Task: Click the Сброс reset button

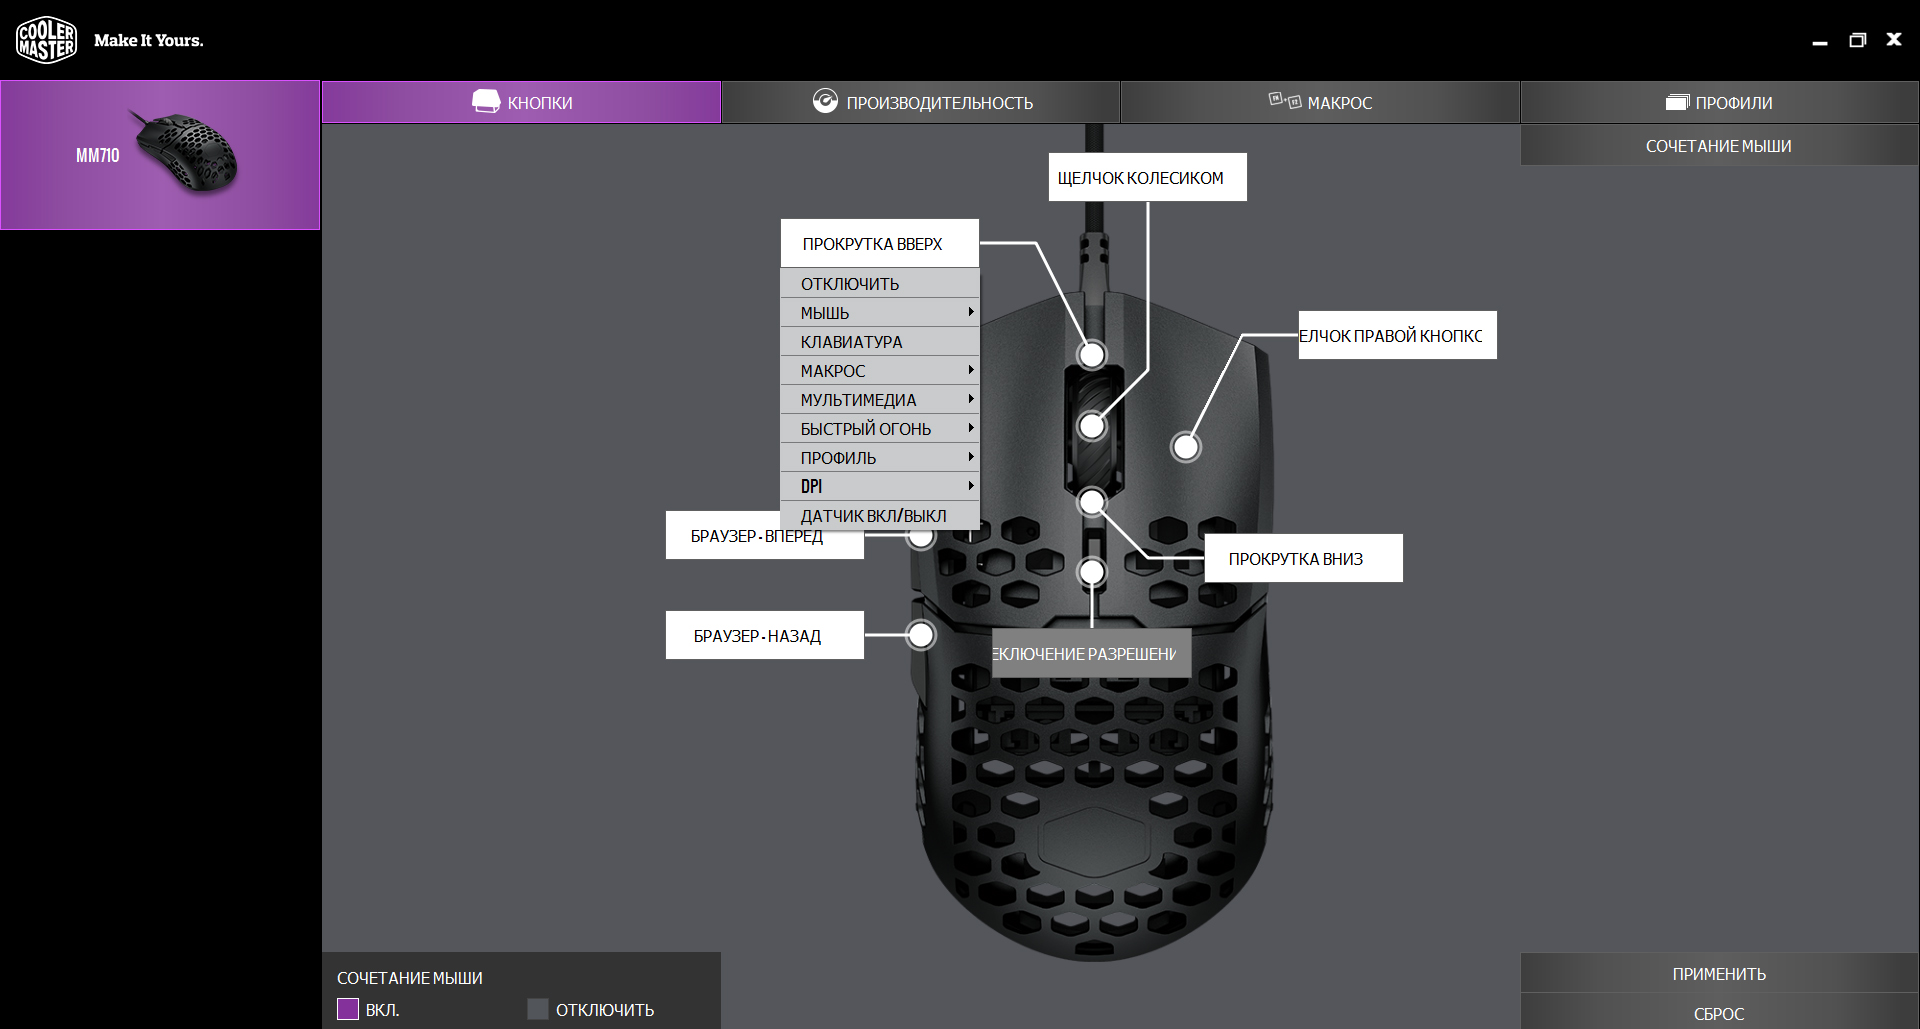Action: (1719, 1013)
